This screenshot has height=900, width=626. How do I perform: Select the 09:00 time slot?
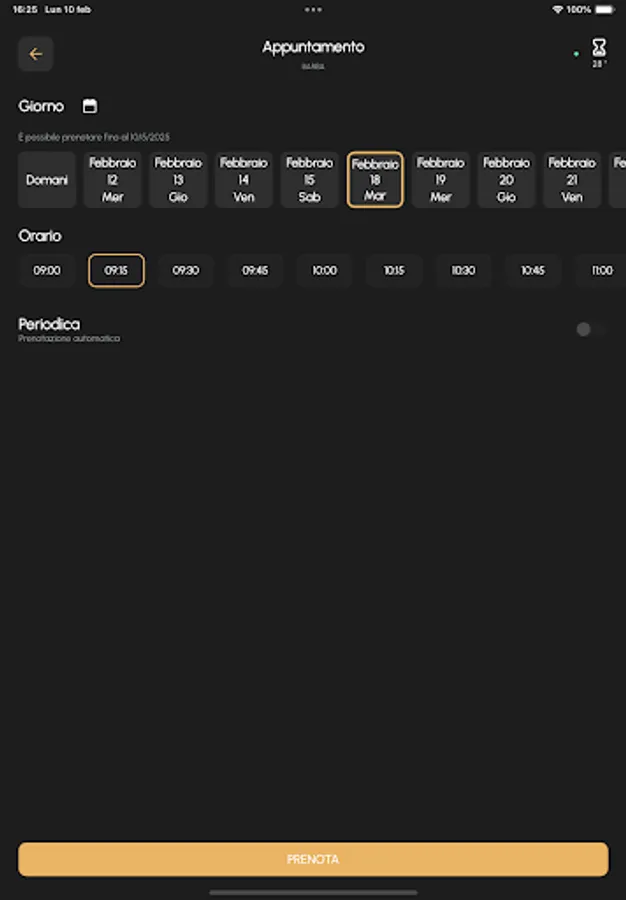point(47,271)
